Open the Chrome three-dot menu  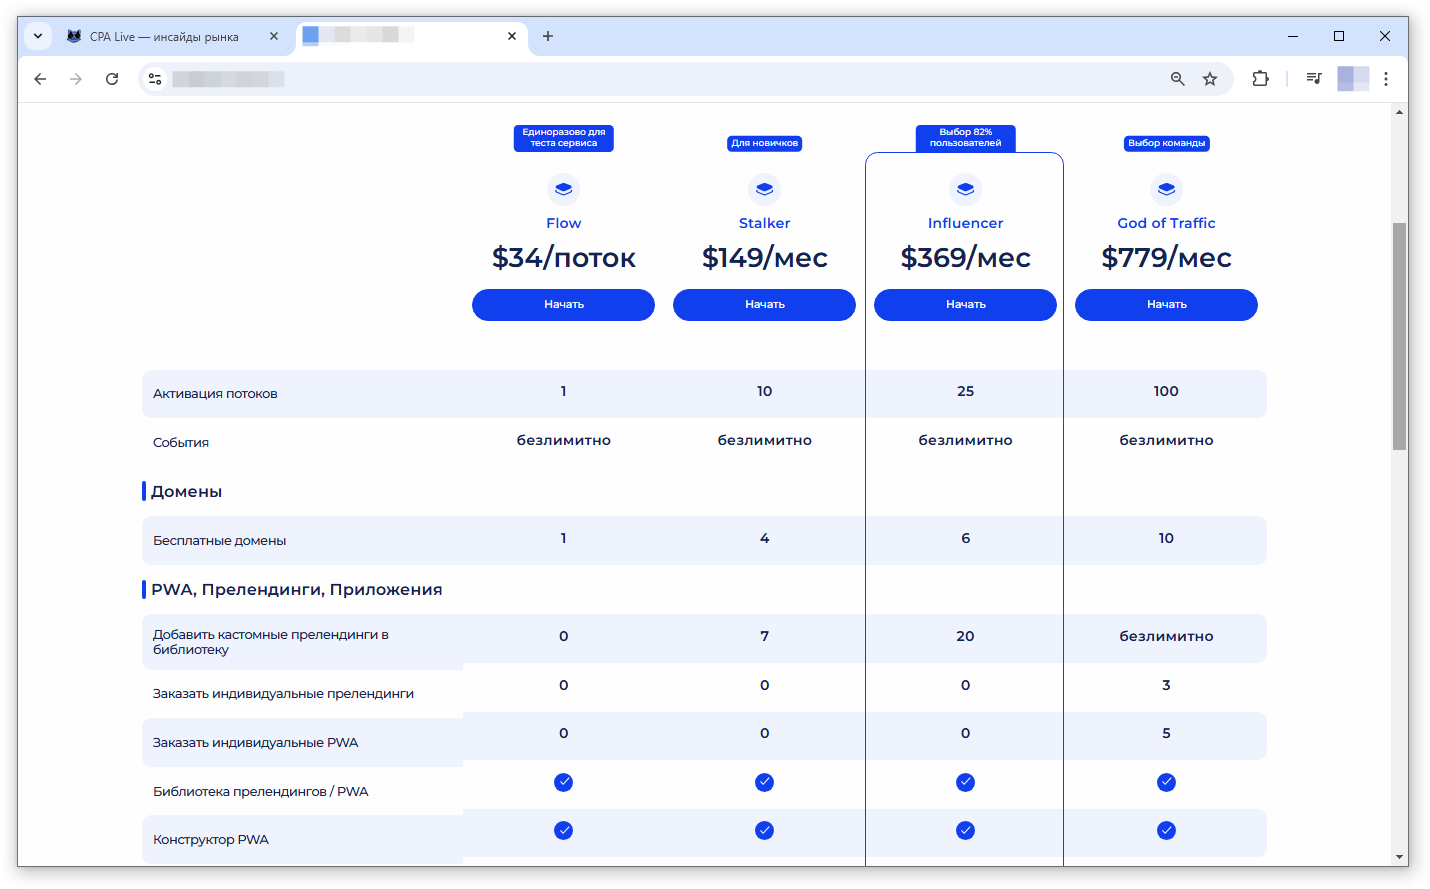pos(1386,79)
